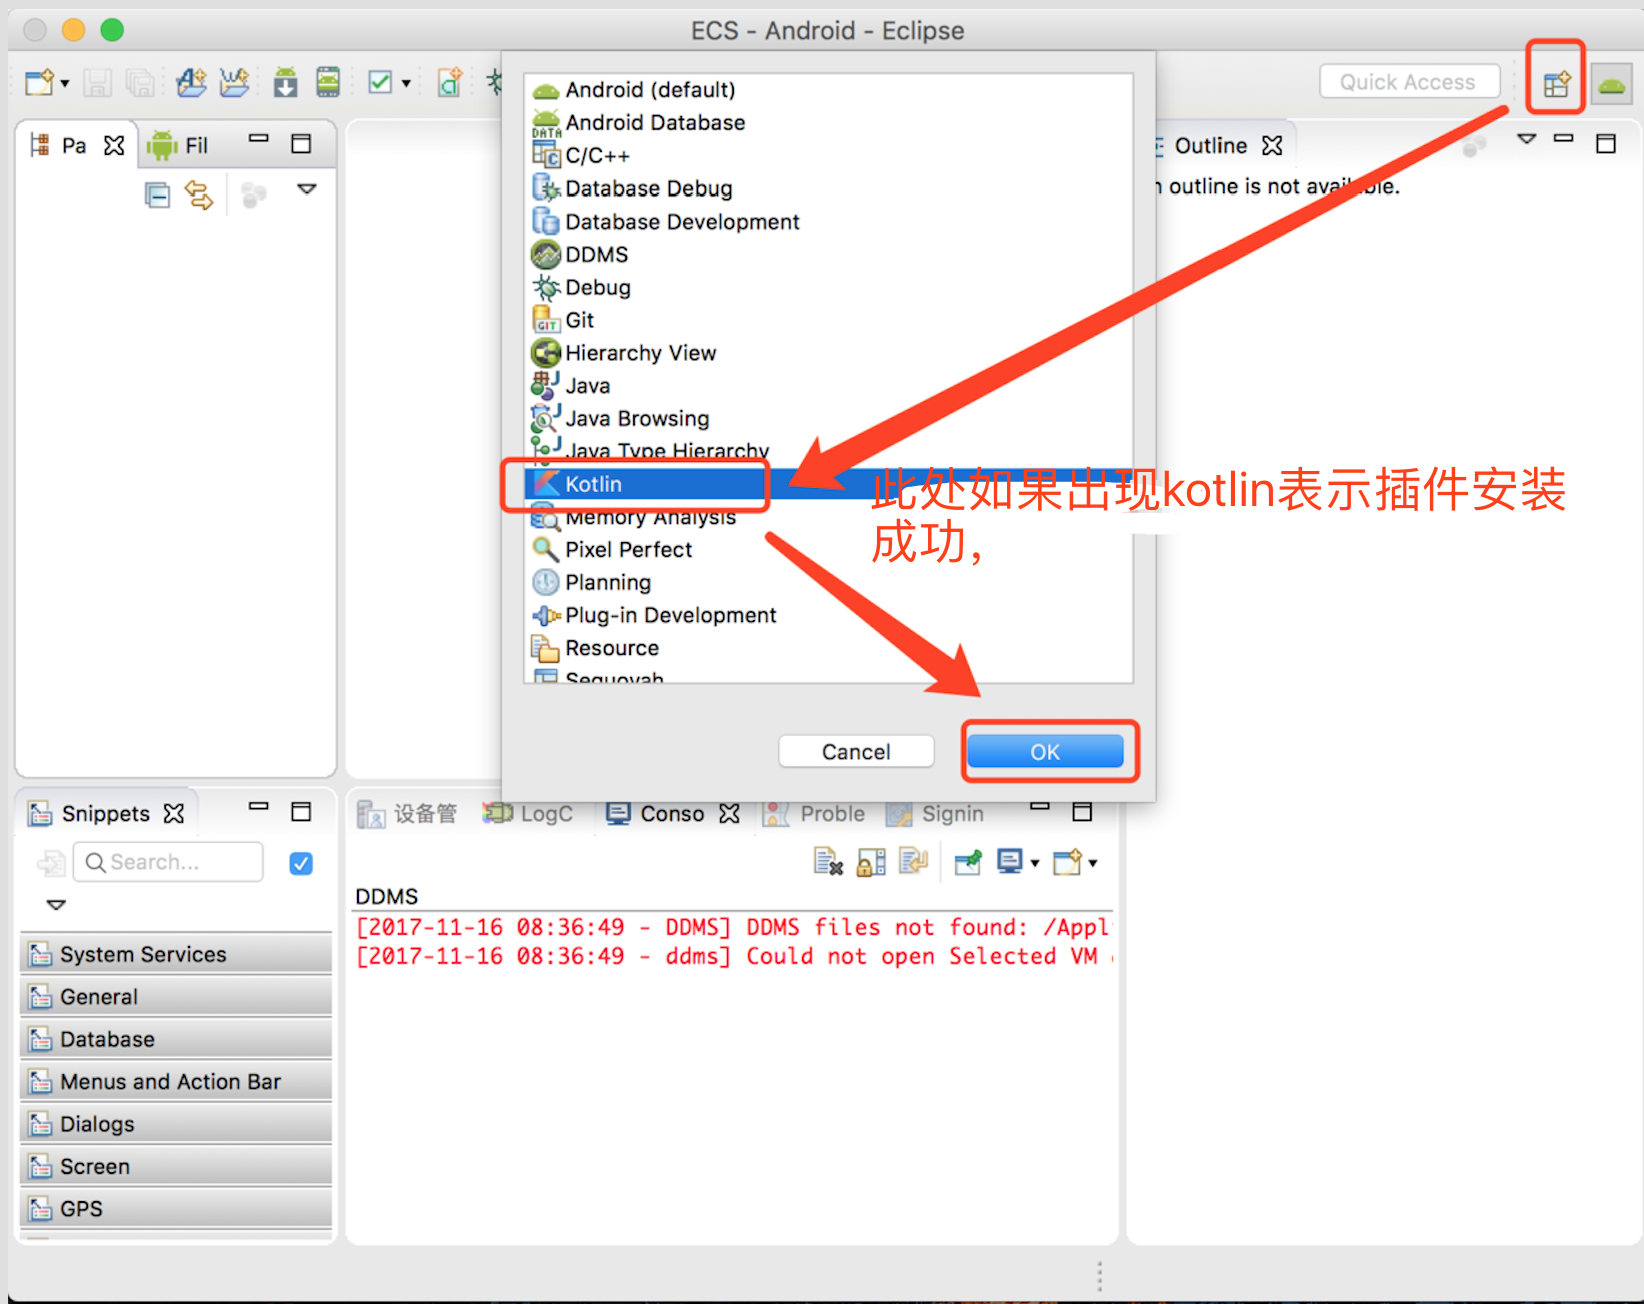Expand the General snippet drawer

[176, 997]
